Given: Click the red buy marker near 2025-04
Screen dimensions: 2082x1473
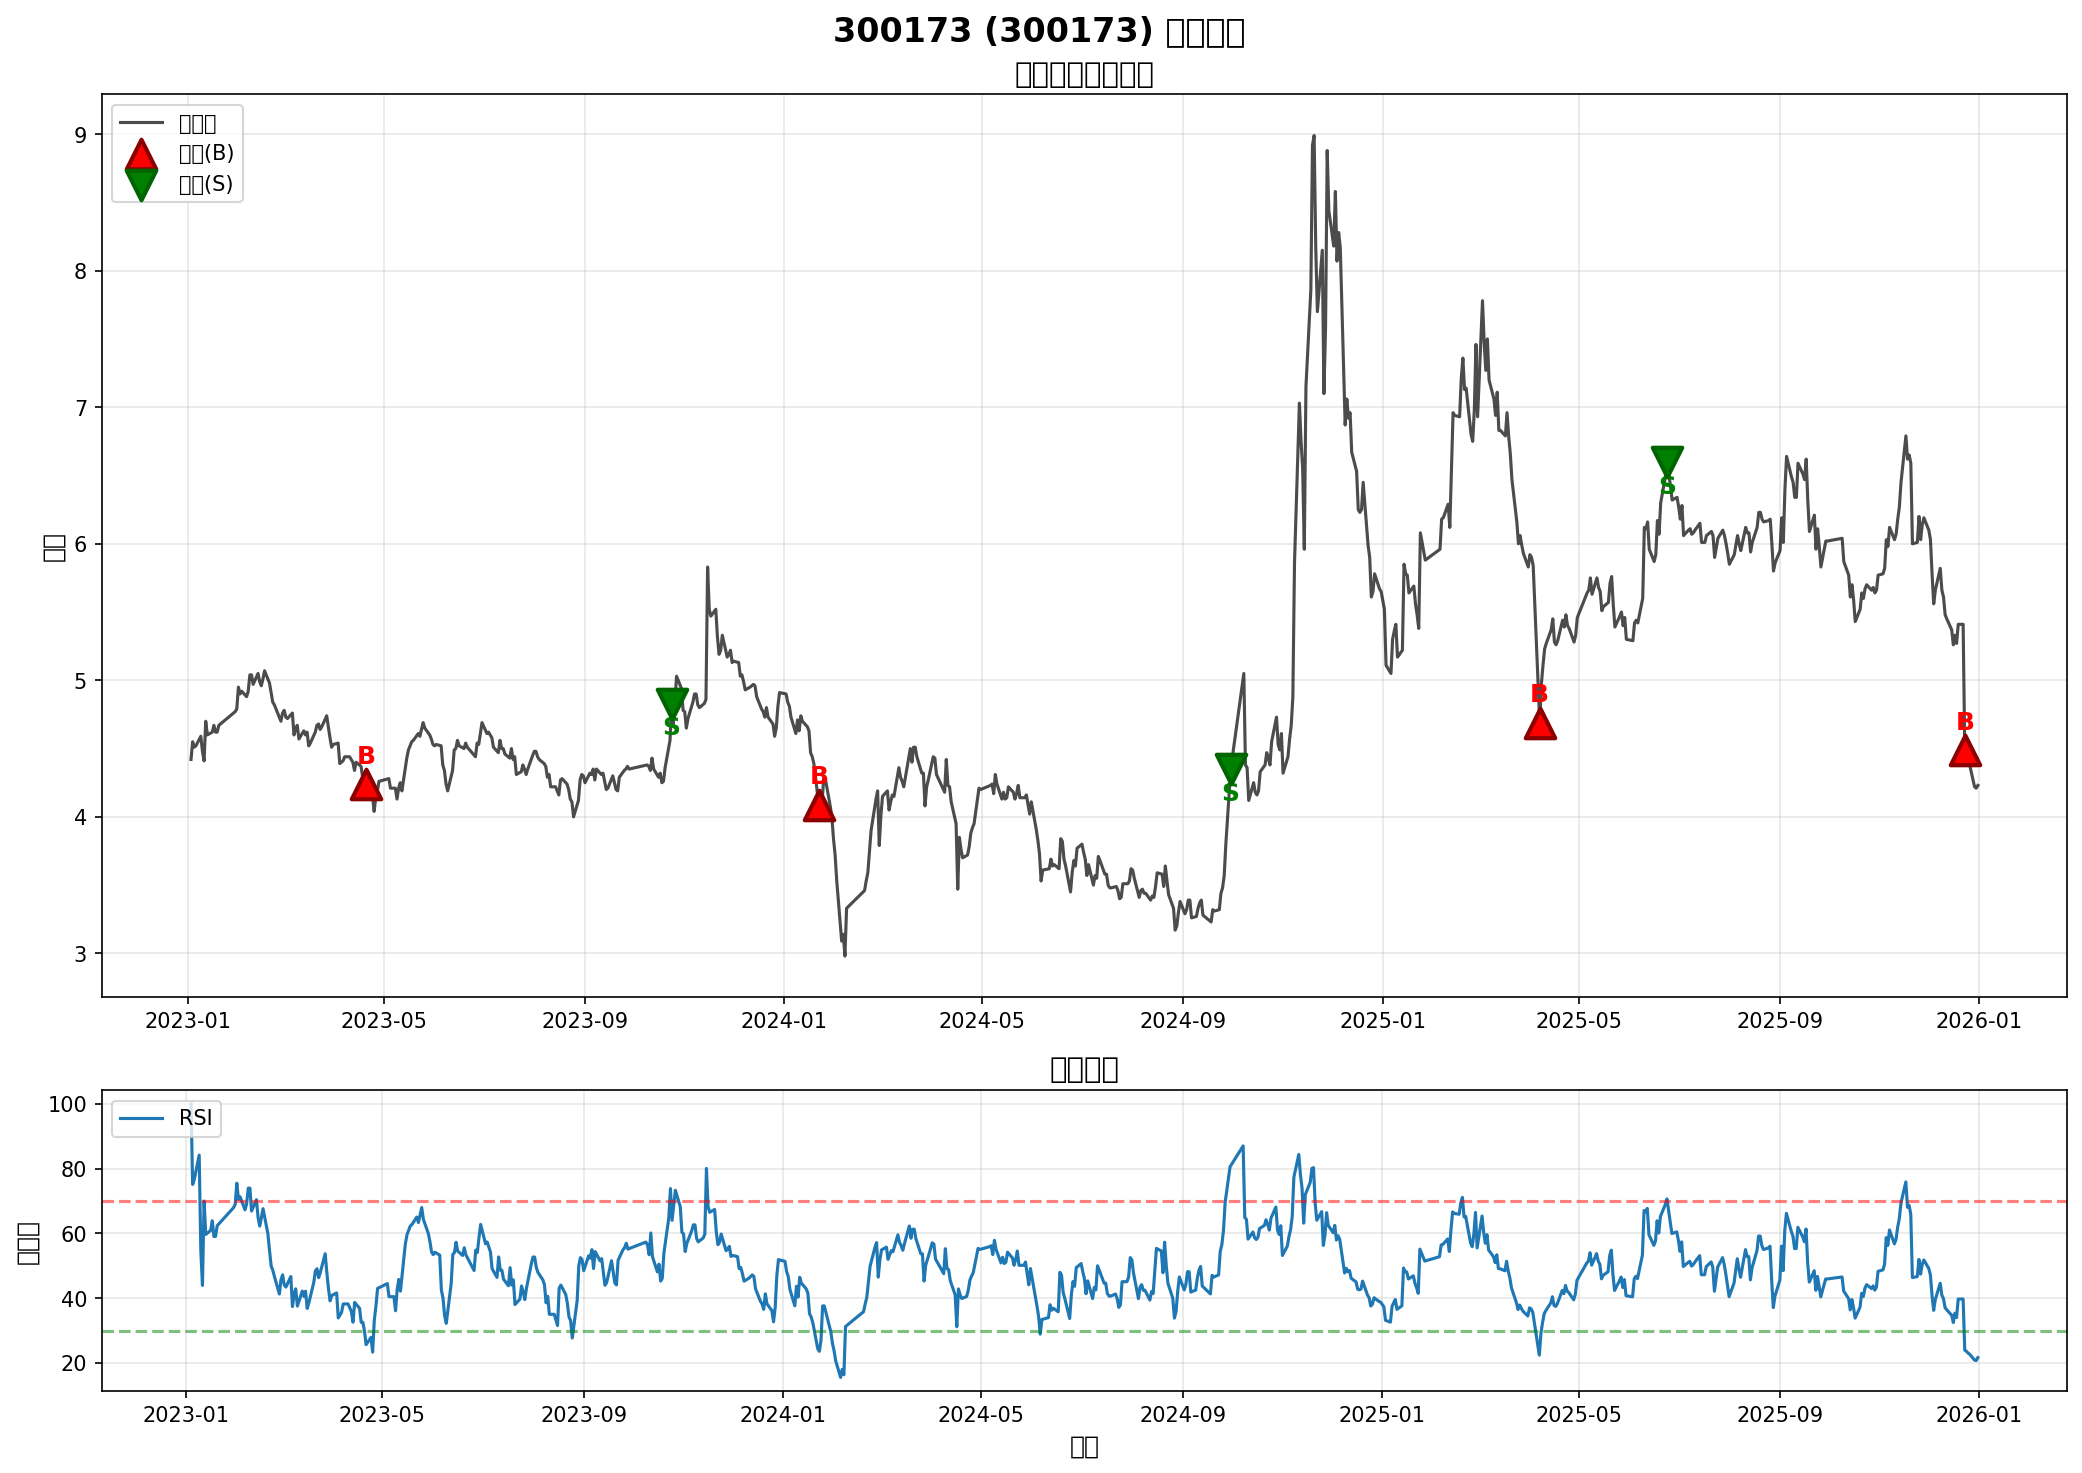Looking at the screenshot, I should click(1540, 724).
